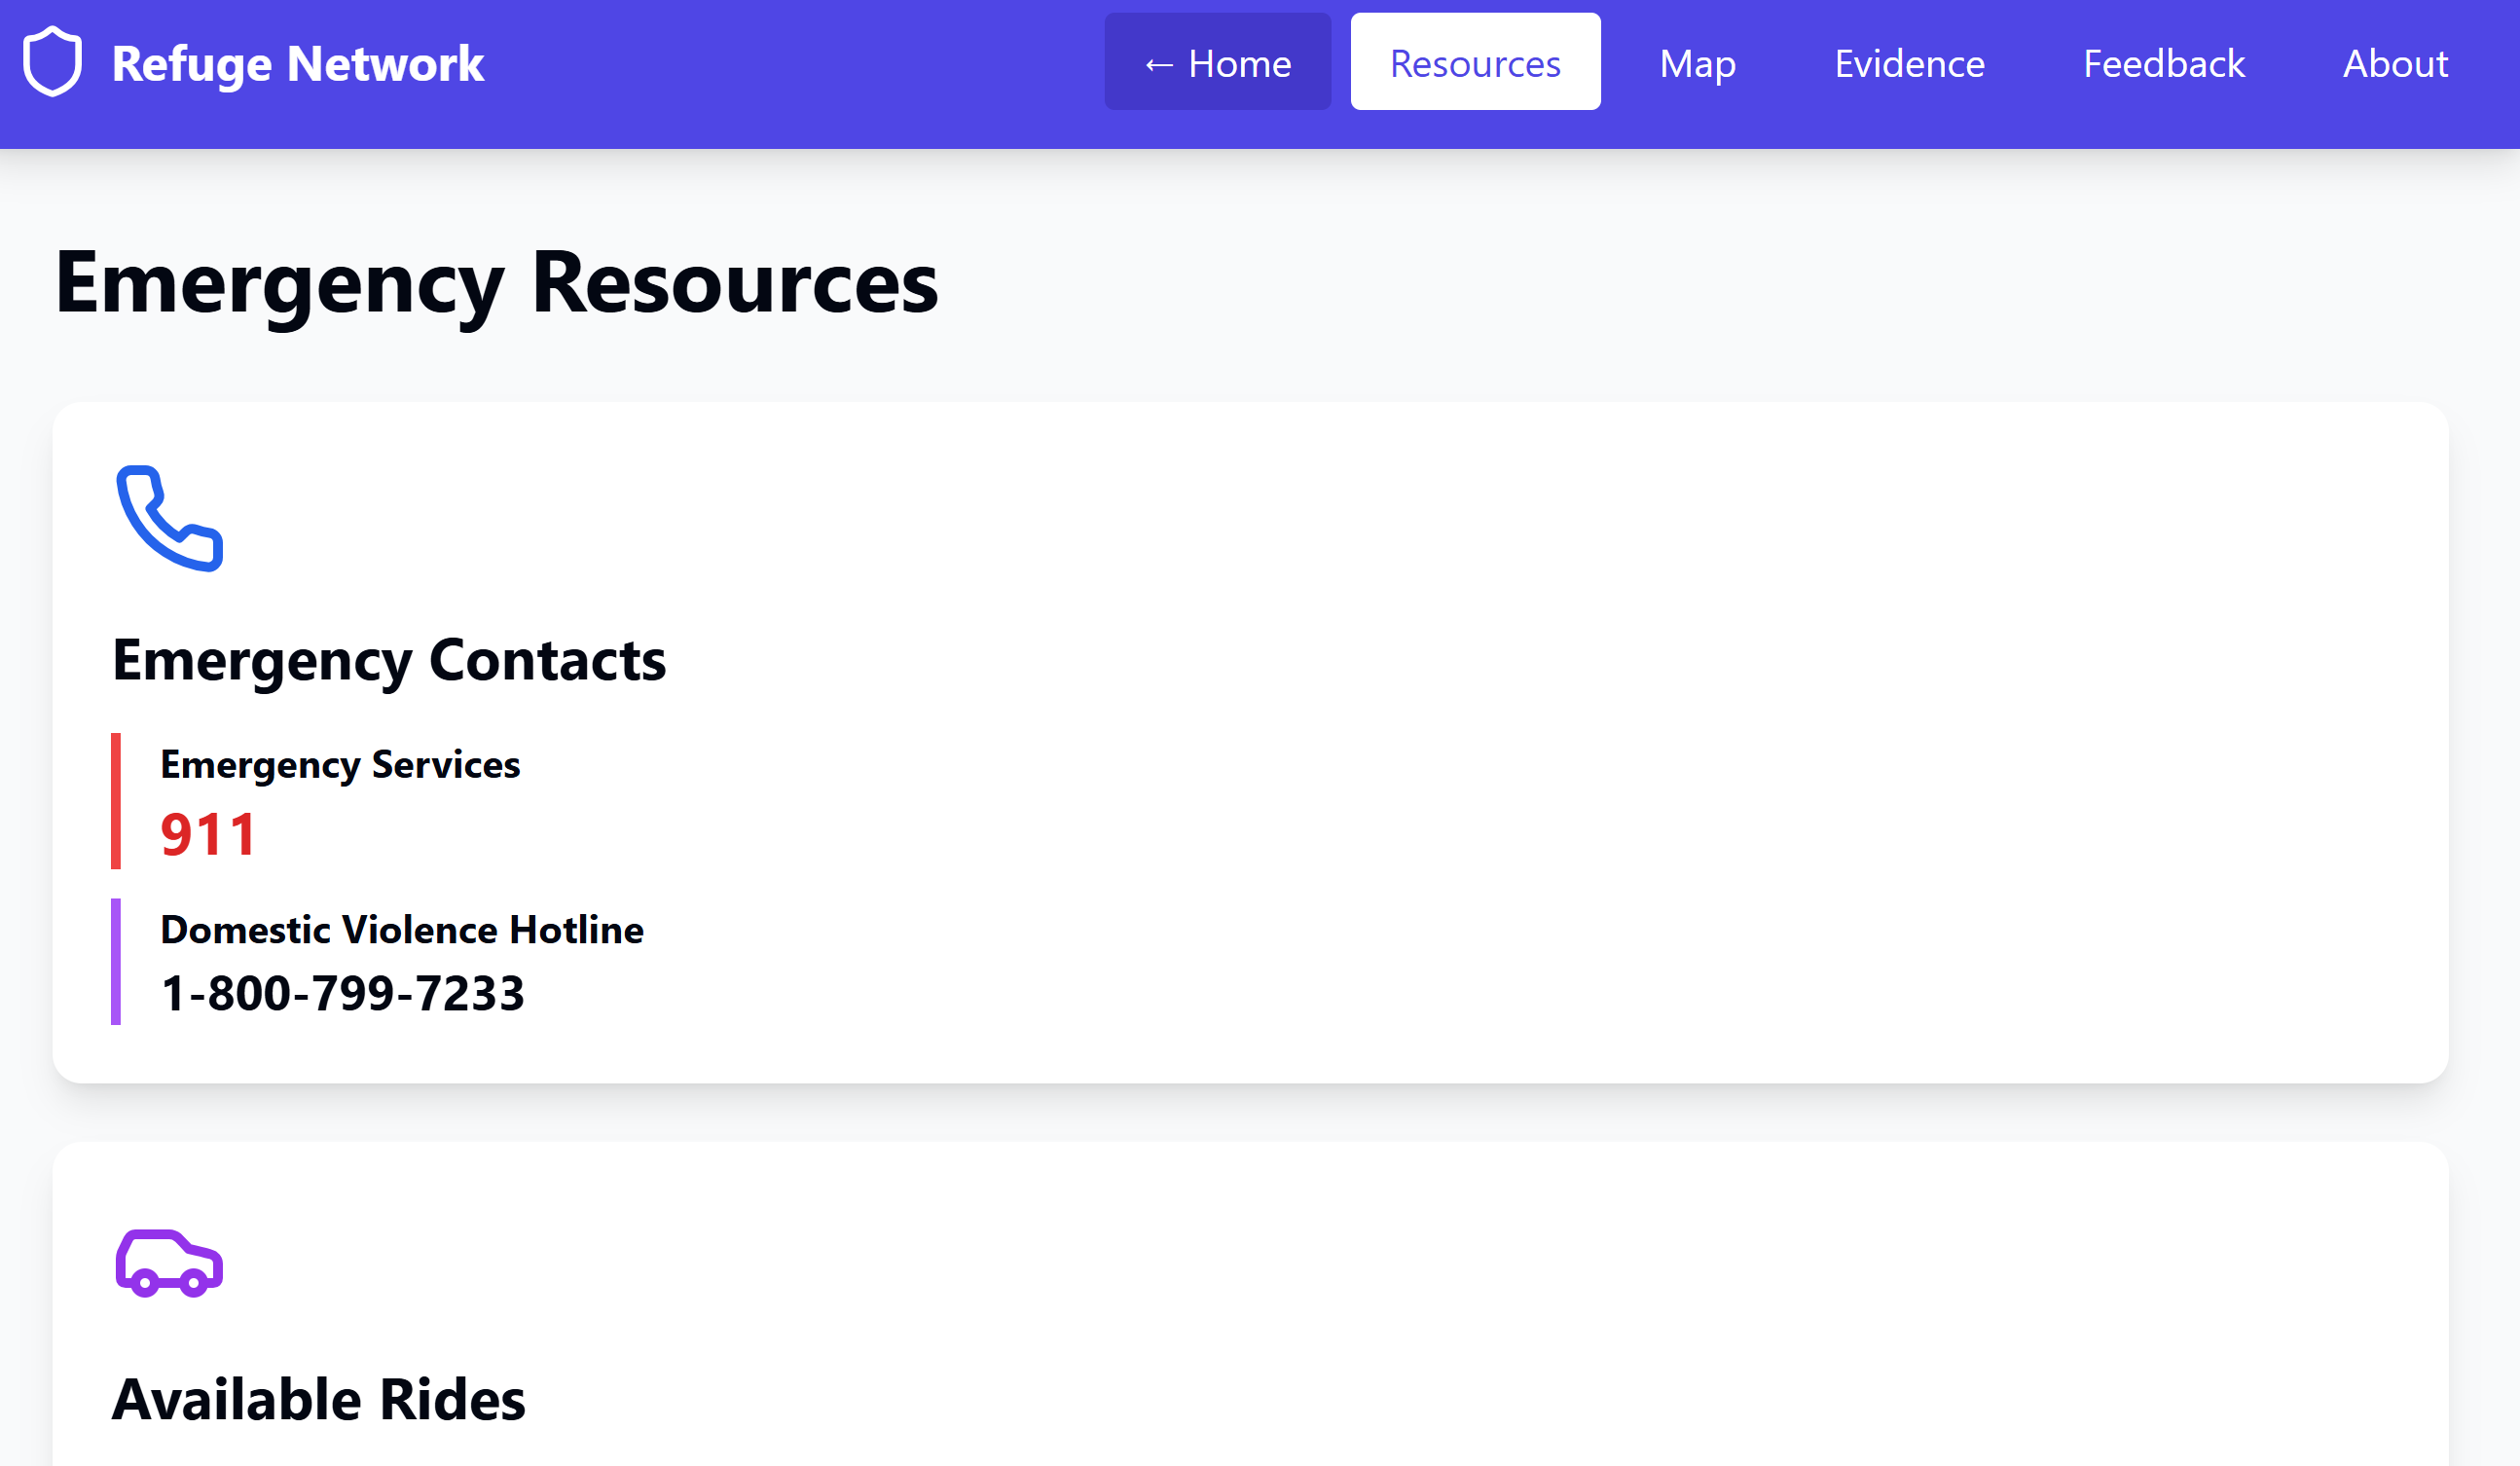Open the Feedback page

[x=2163, y=62]
